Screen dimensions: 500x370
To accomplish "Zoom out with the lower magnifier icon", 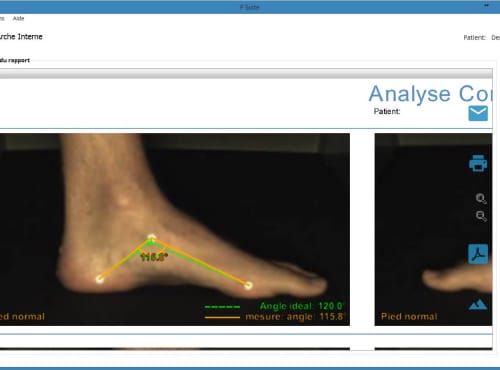I will pos(481,216).
